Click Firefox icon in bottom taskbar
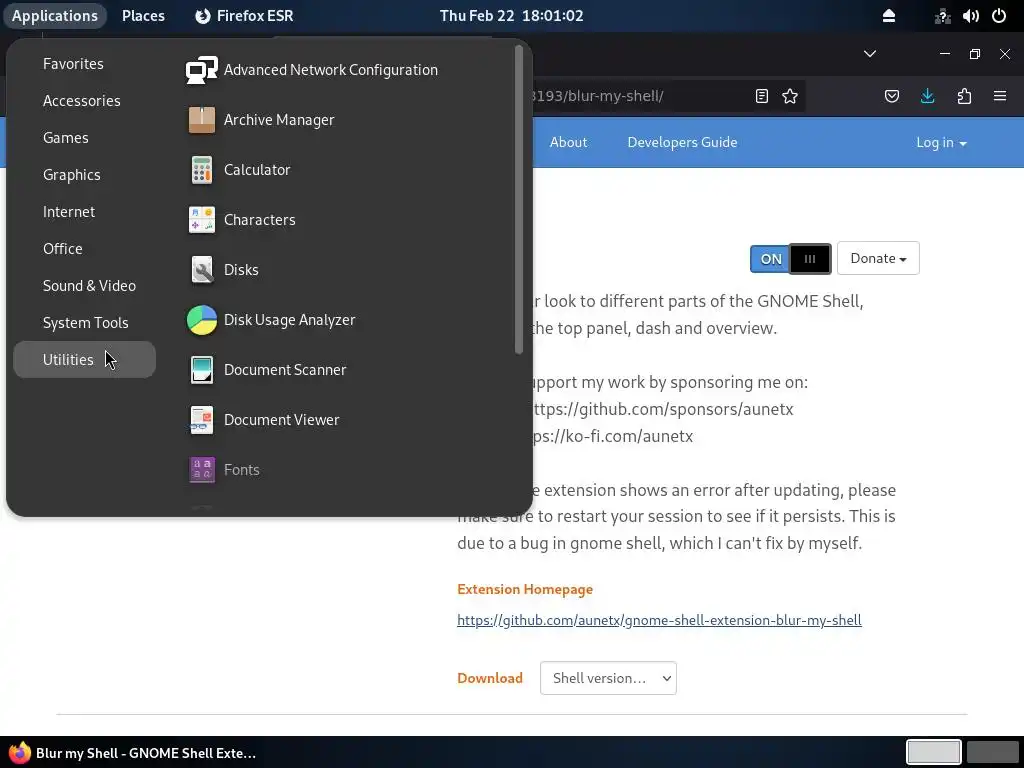This screenshot has height=768, width=1024. pos(20,753)
